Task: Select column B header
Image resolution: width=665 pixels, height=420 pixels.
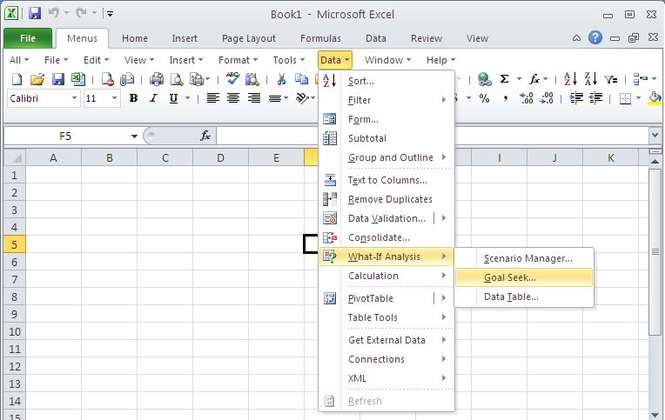Action: (x=109, y=158)
